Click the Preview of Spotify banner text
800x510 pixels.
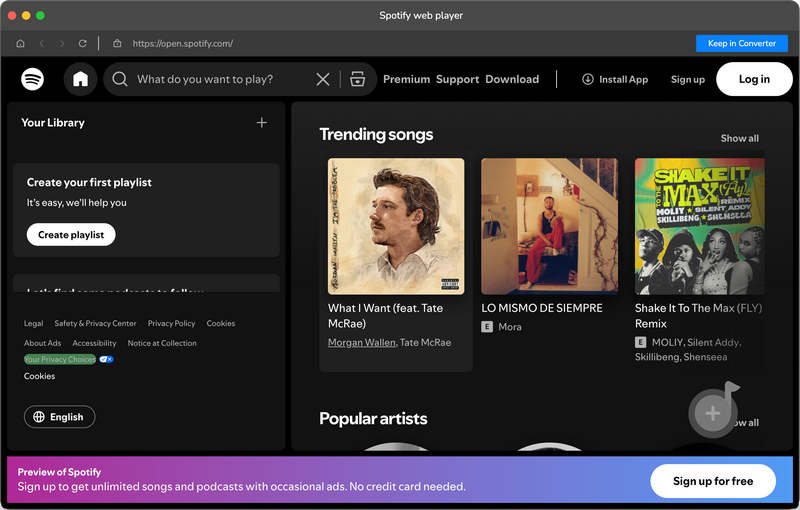[x=59, y=472]
